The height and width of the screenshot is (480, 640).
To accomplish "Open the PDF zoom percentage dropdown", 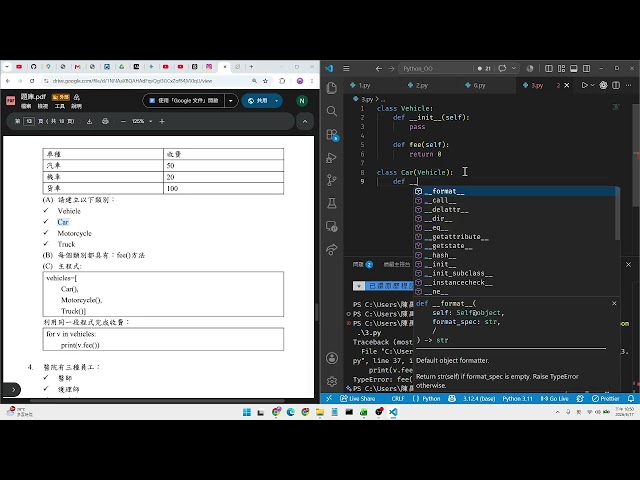I will point(151,121).
